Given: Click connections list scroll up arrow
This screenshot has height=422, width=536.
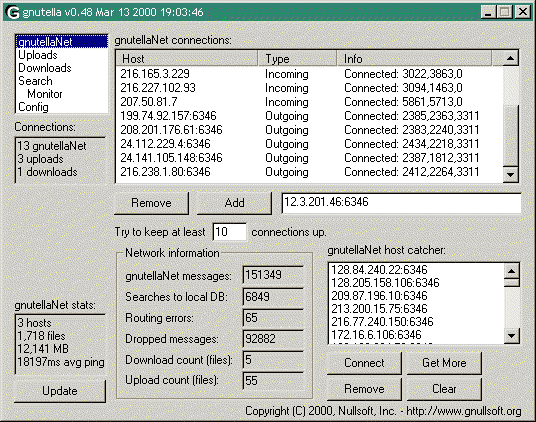Looking at the screenshot, I should [x=510, y=58].
